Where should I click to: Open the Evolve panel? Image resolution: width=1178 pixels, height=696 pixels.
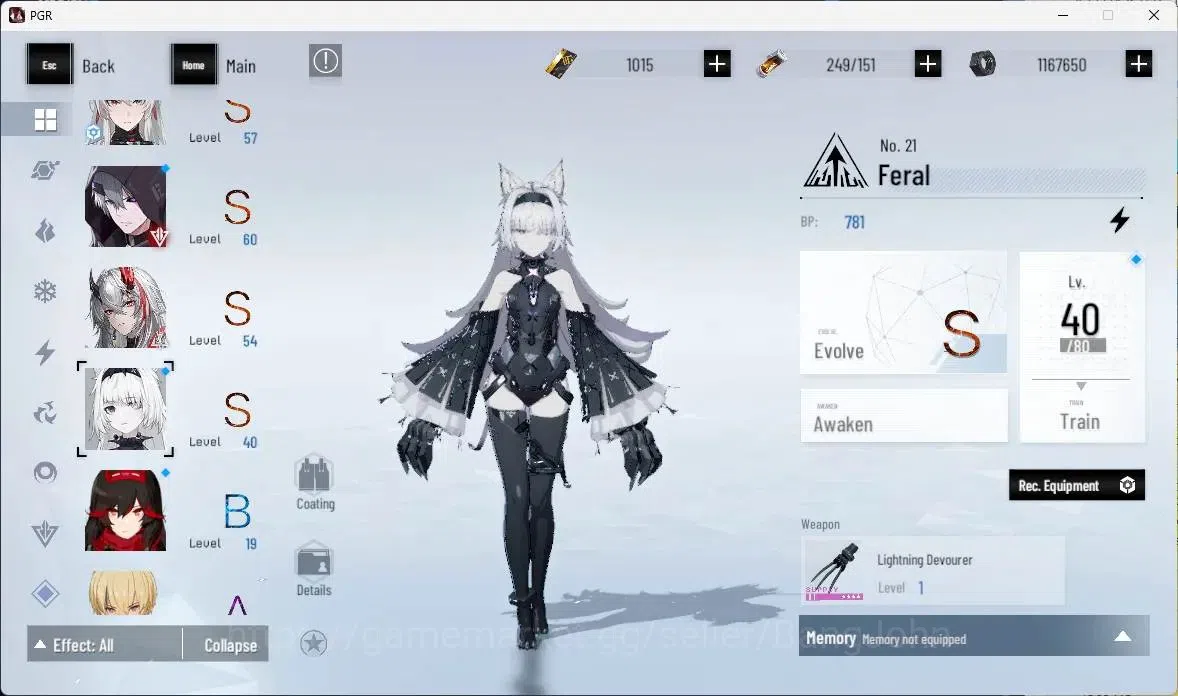pyautogui.click(x=903, y=313)
